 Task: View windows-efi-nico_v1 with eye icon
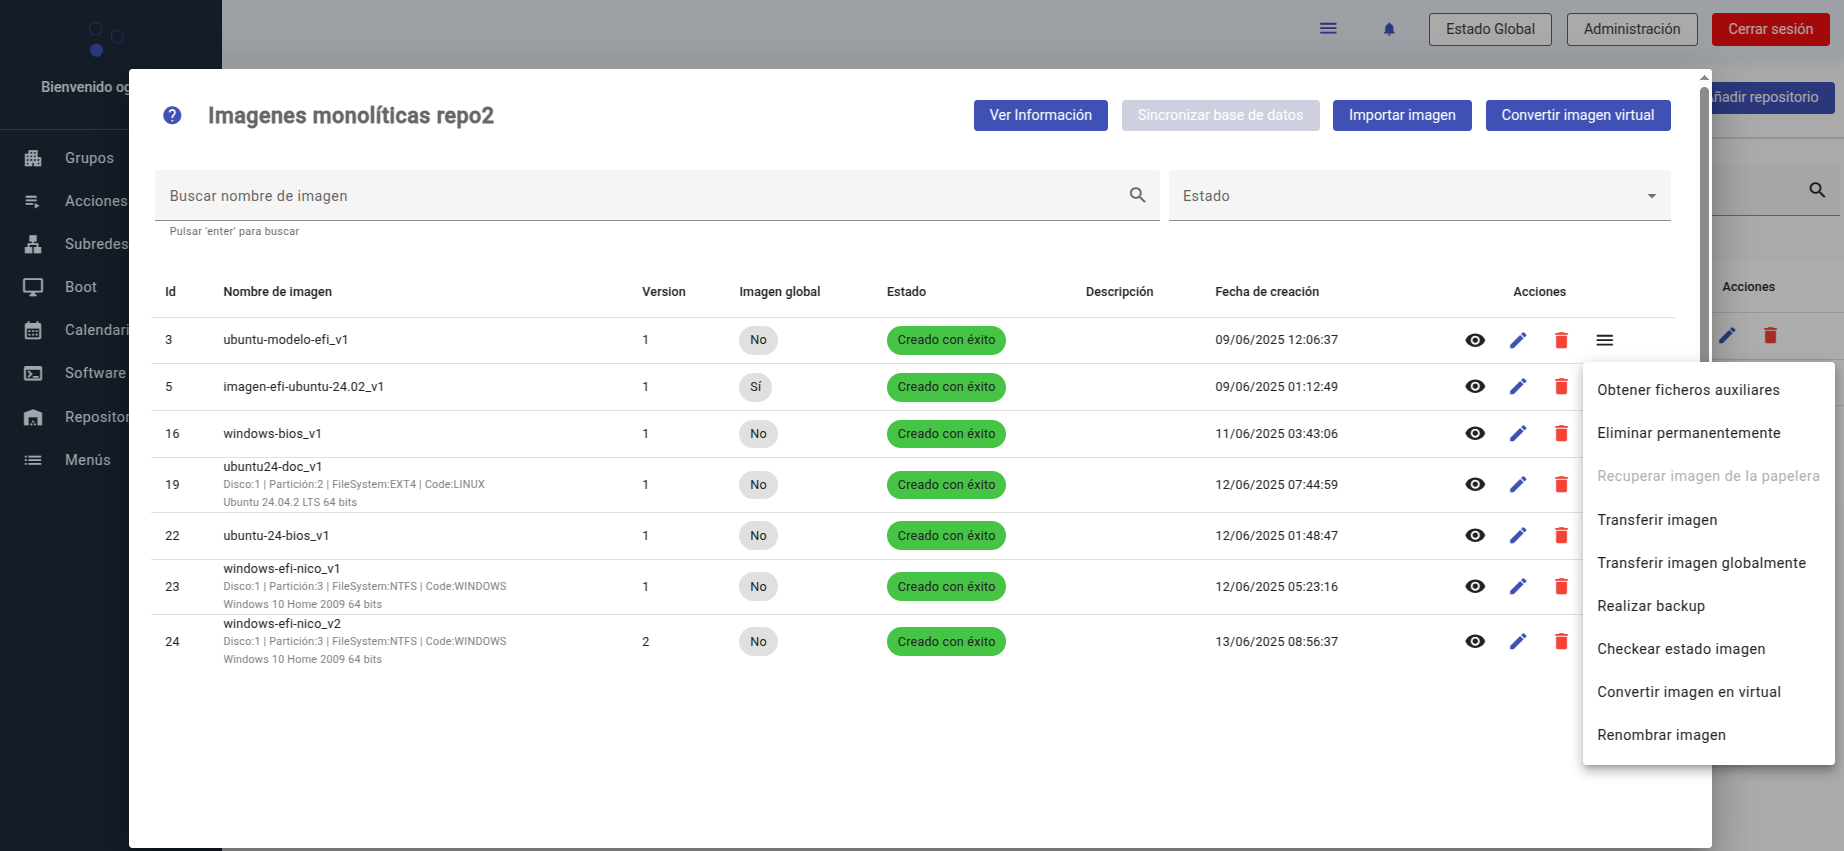coord(1475,587)
